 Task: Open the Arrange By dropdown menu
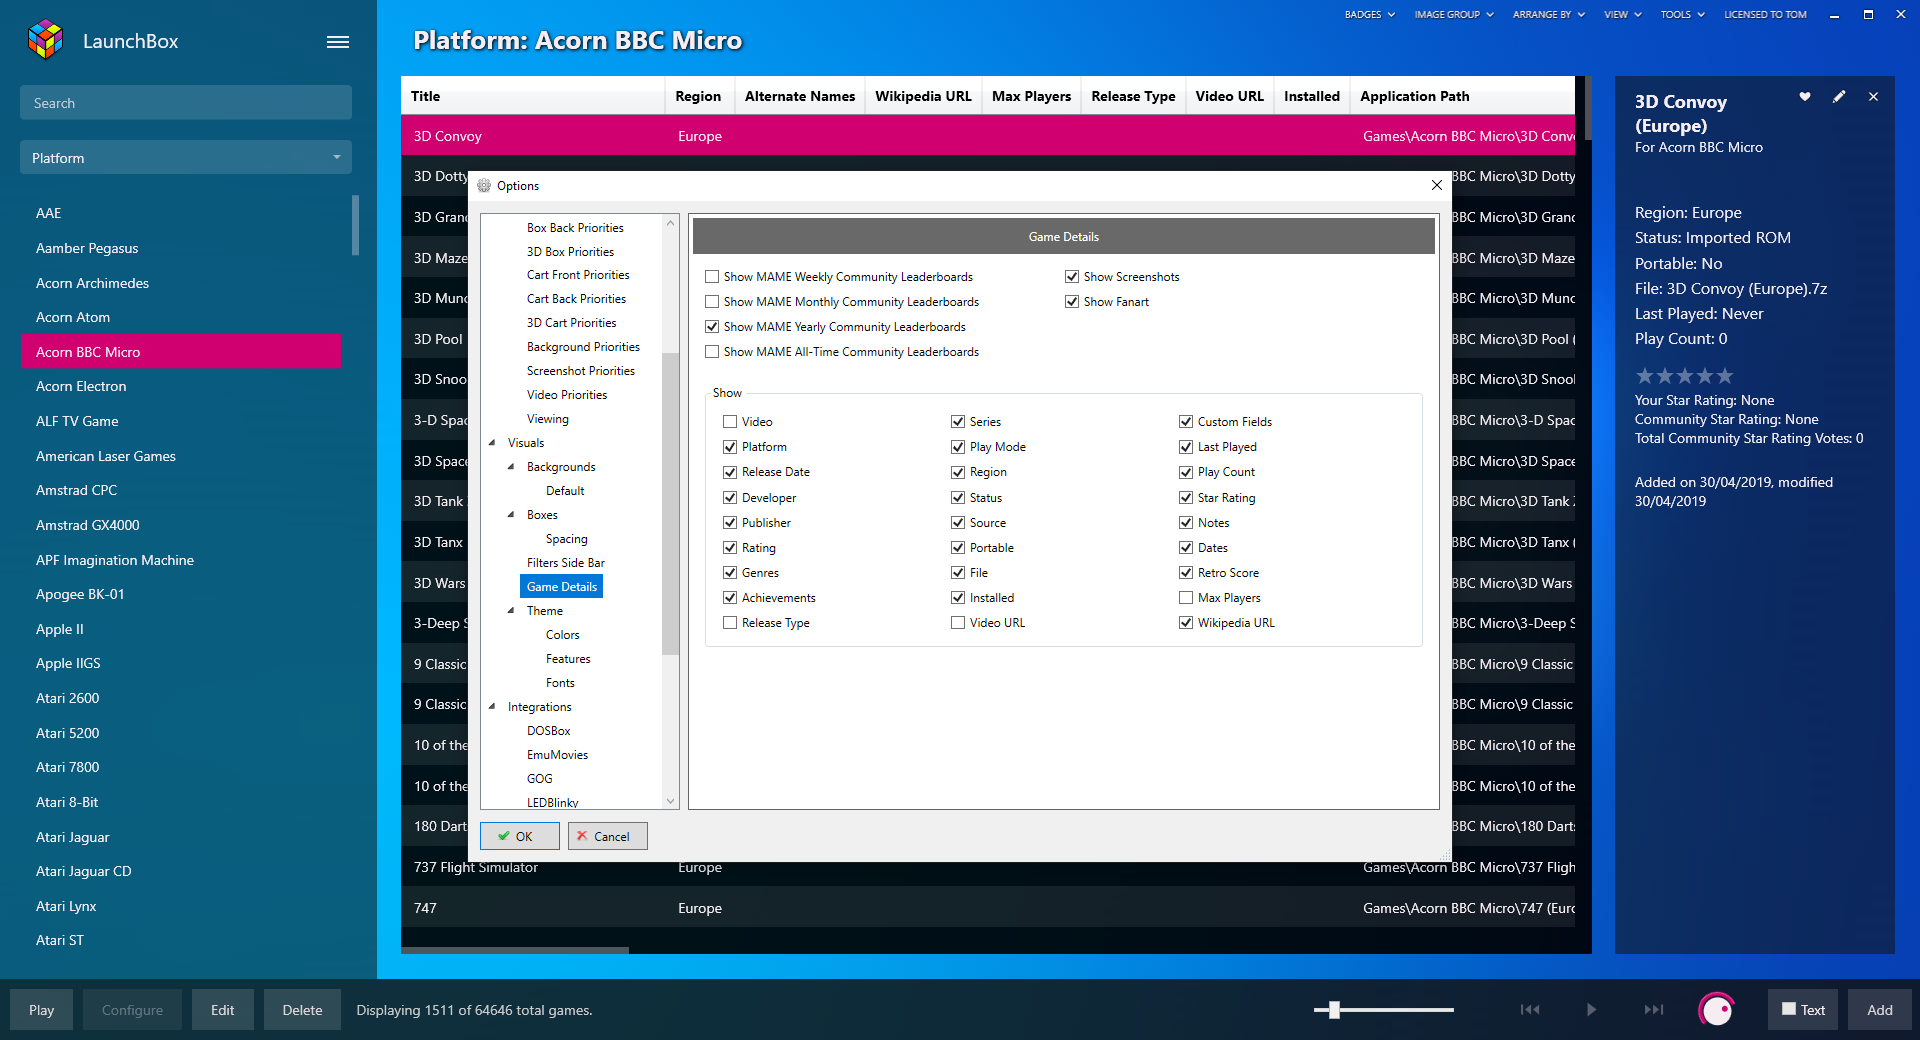tap(1548, 14)
